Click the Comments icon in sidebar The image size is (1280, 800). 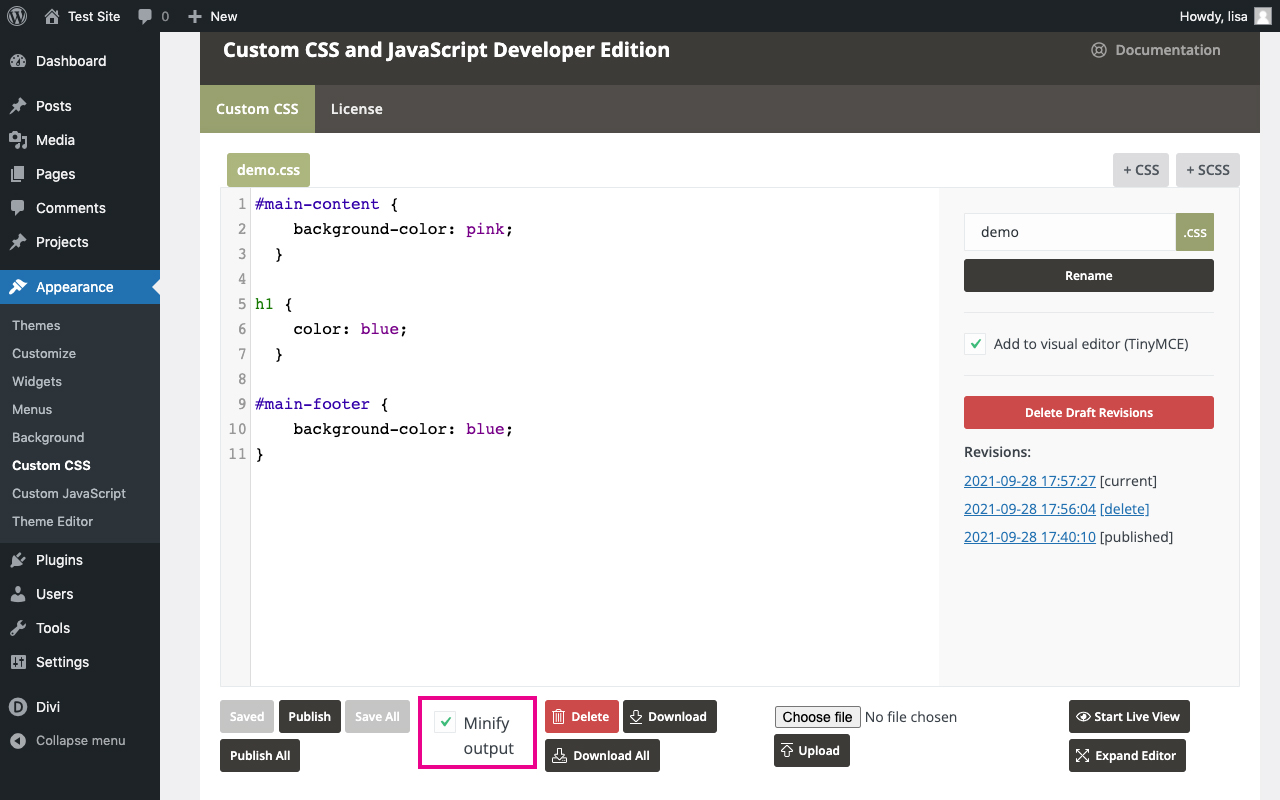coord(18,208)
